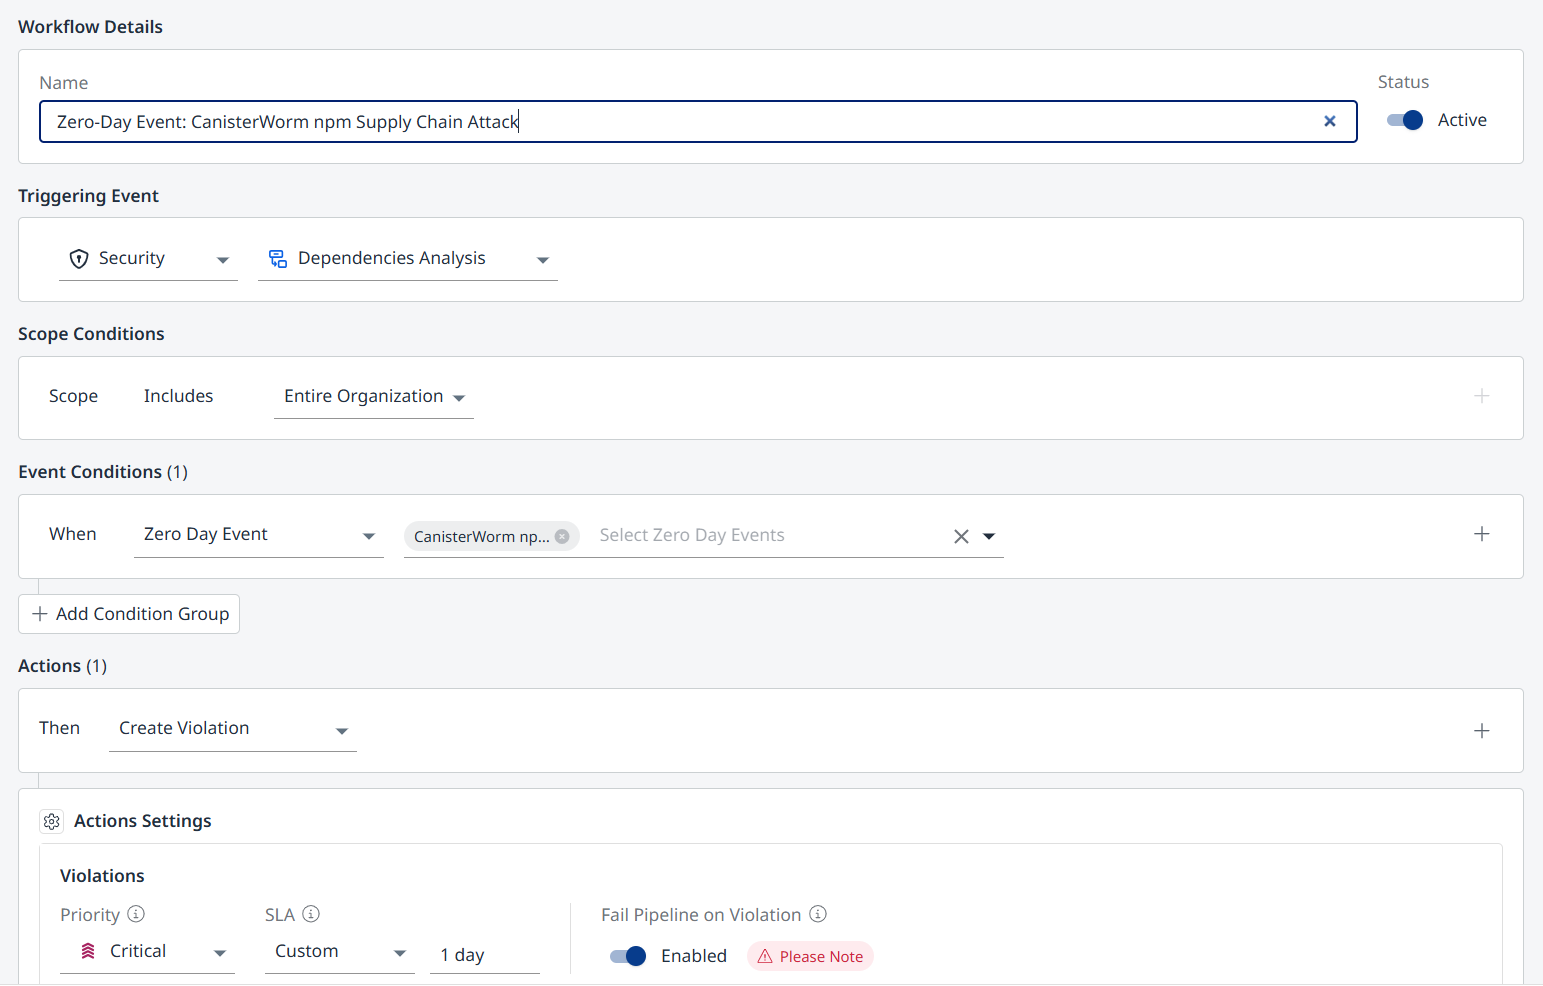Clear the workflow name with the X icon
Image resolution: width=1543 pixels, height=986 pixels.
click(x=1329, y=121)
